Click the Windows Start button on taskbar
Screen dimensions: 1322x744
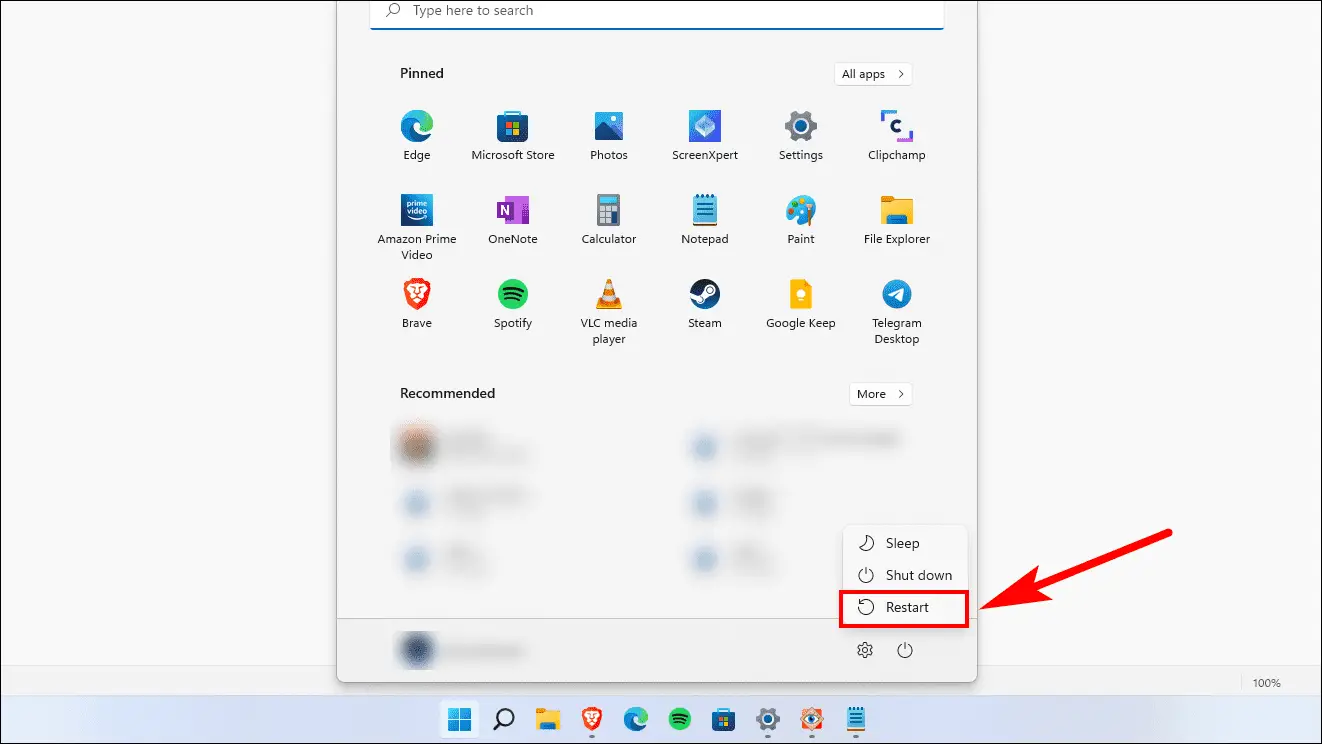pos(460,719)
